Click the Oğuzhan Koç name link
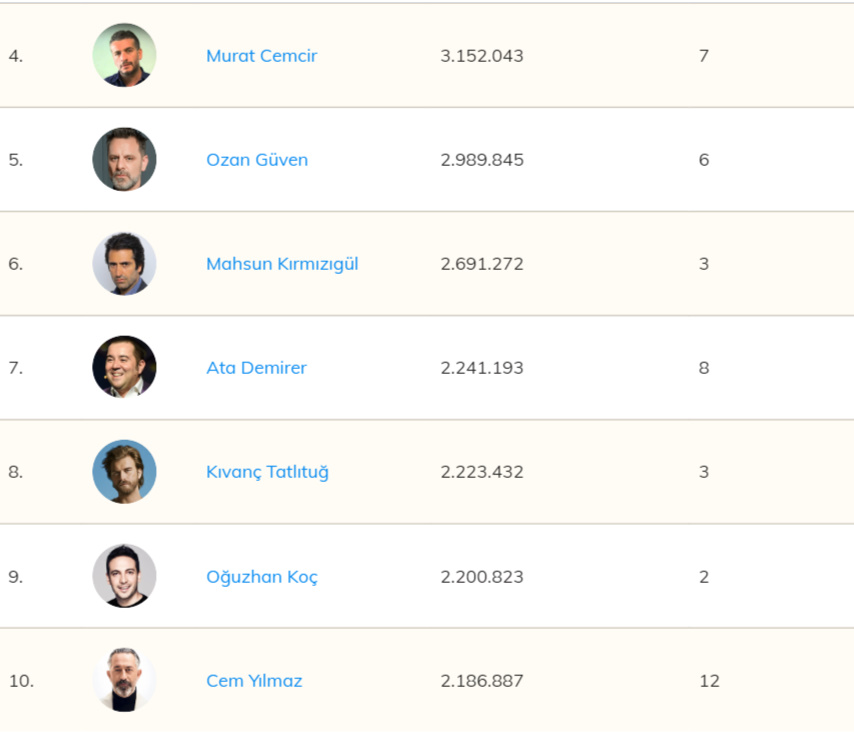Image resolution: width=854 pixels, height=732 pixels. pos(262,577)
